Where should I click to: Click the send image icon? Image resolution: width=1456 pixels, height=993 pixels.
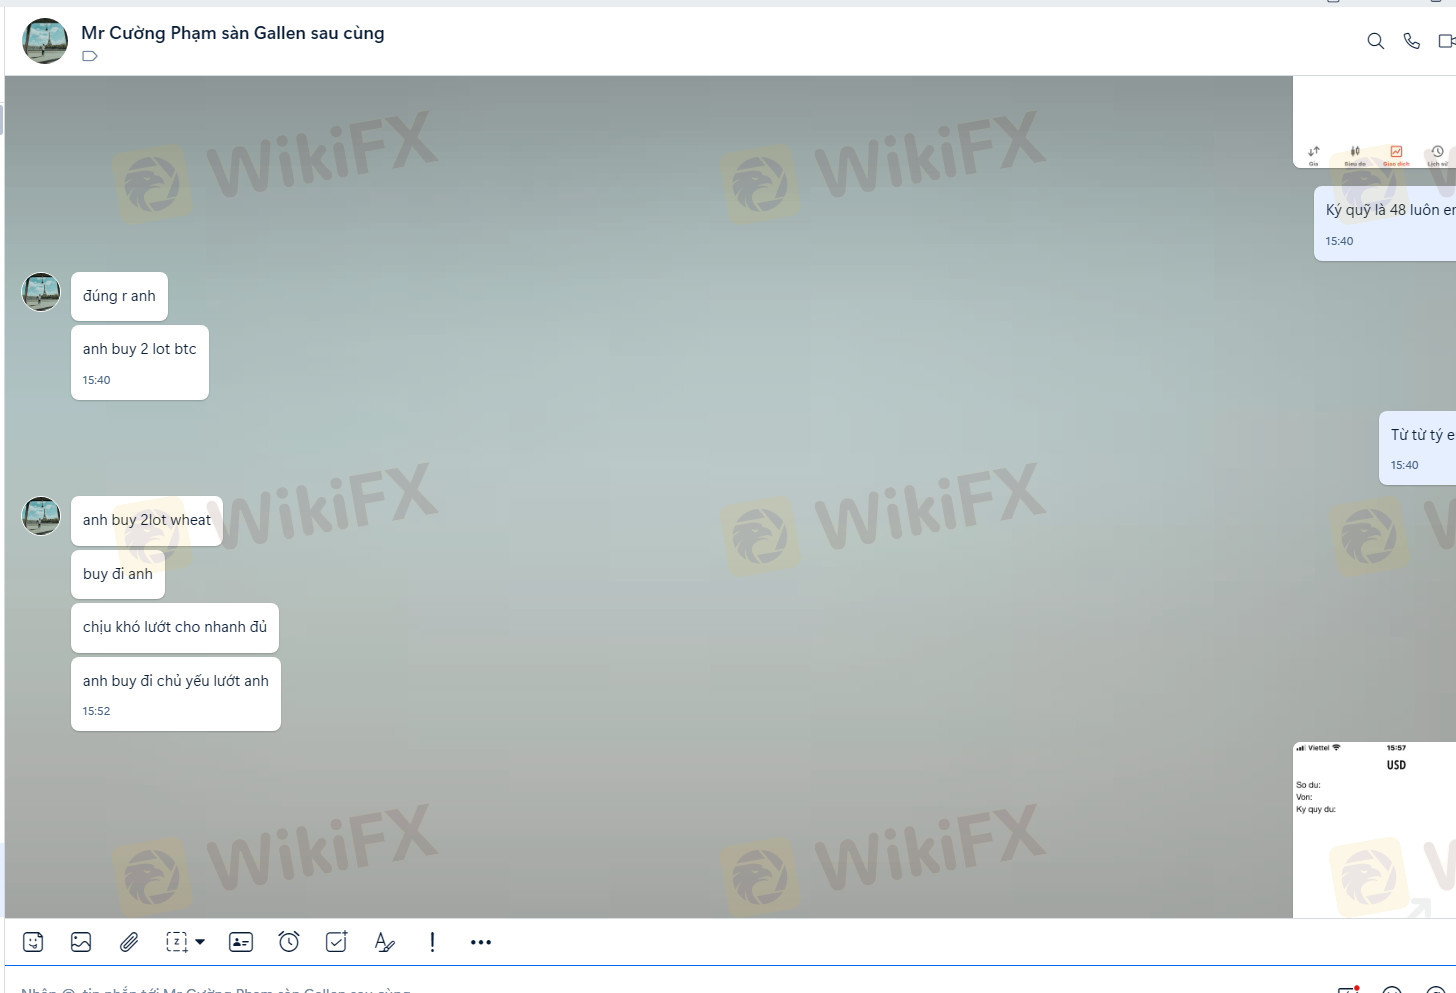click(x=81, y=942)
